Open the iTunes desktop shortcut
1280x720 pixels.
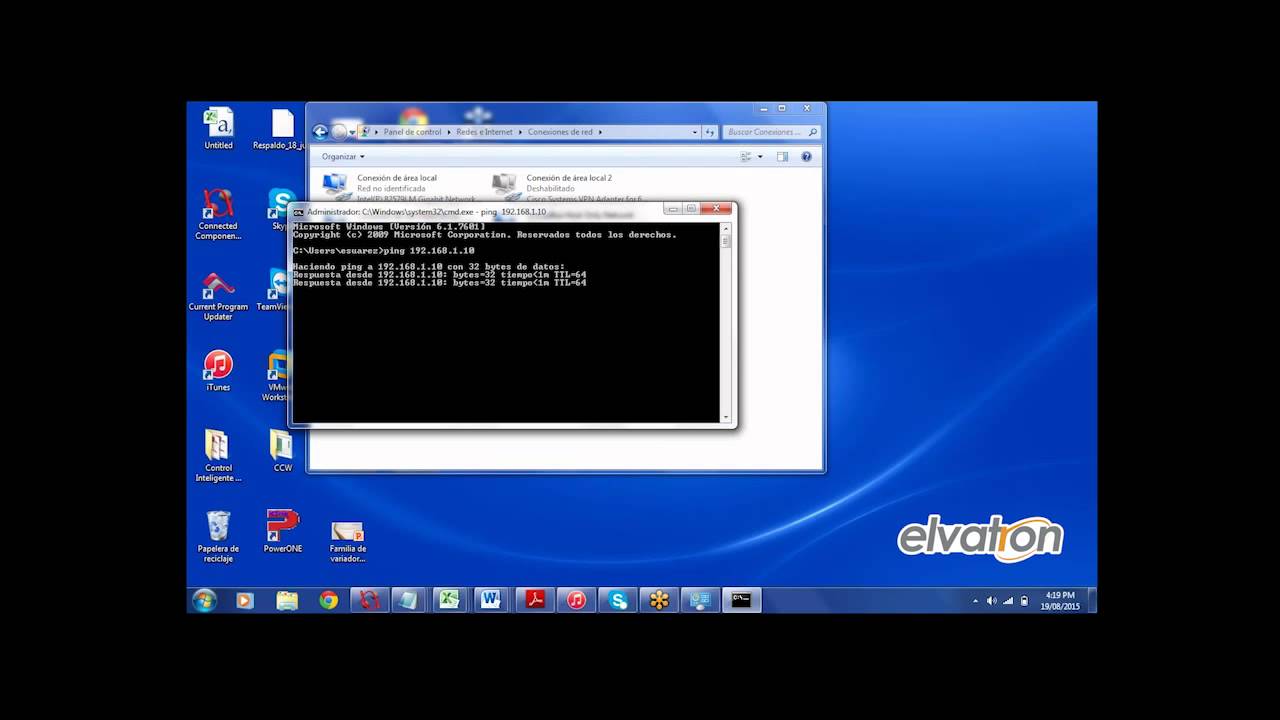pyautogui.click(x=218, y=371)
